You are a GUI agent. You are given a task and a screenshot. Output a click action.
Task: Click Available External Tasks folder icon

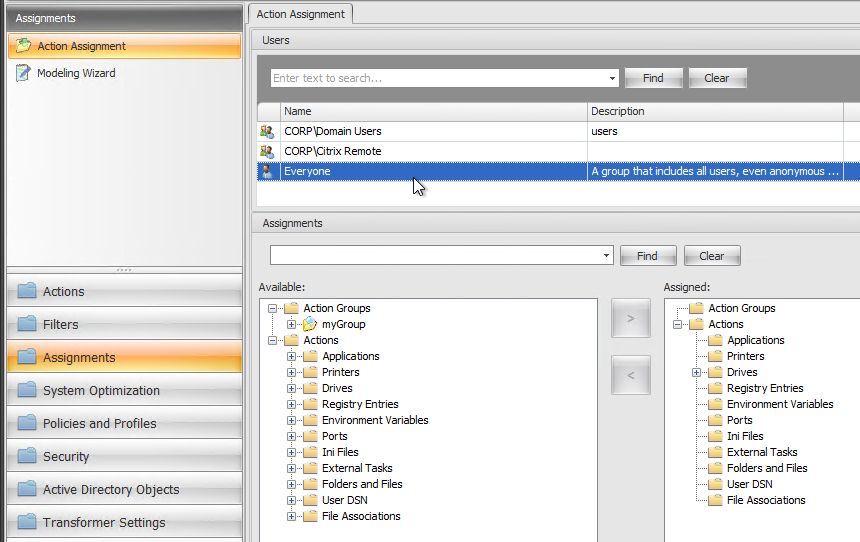(310, 468)
